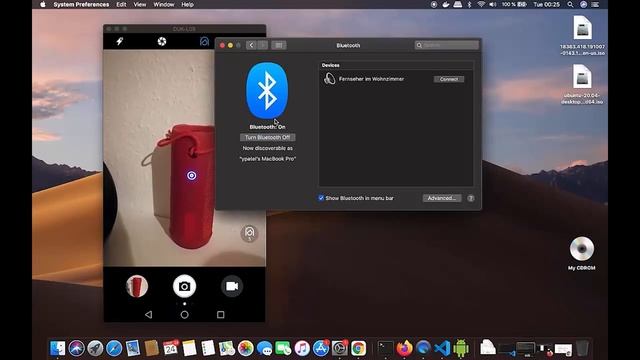Tap the Android home navigation button
The height and width of the screenshot is (360, 640).
(184, 315)
